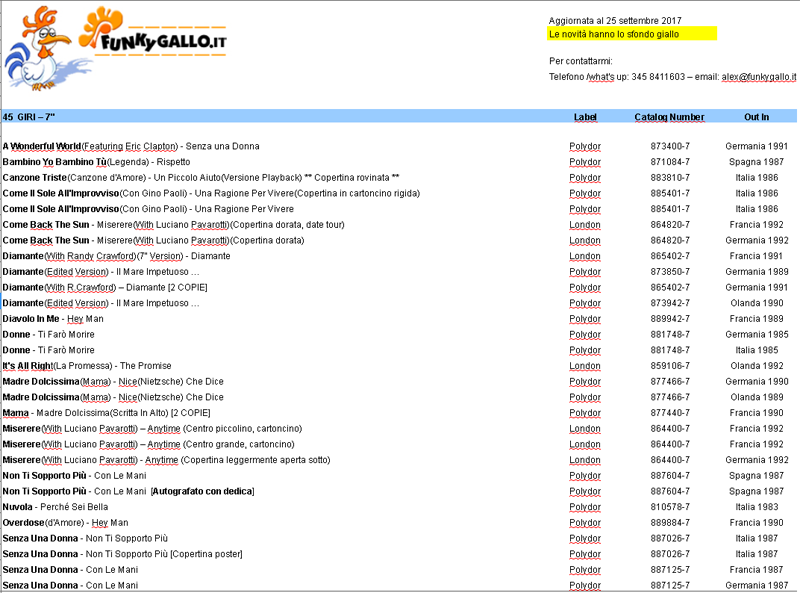
Task: Click catalog number 883810-7
Action: click(x=670, y=178)
